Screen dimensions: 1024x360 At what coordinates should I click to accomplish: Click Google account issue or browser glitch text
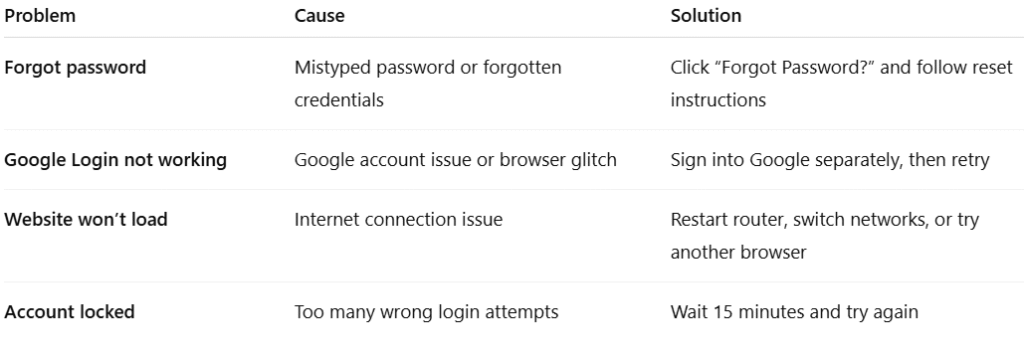(x=455, y=160)
